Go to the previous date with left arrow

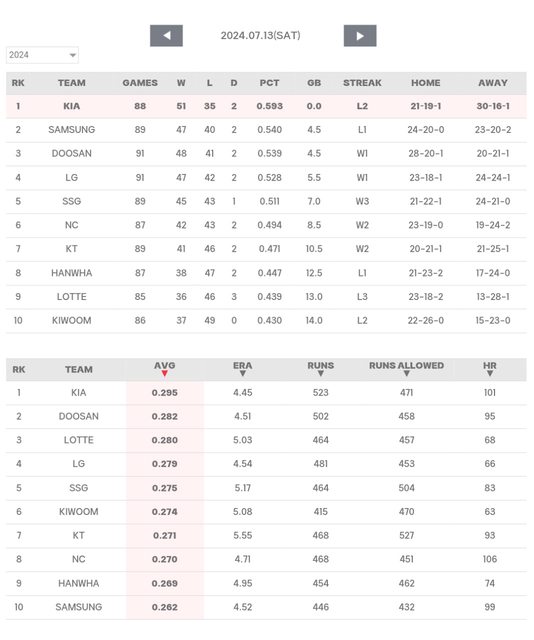166,36
